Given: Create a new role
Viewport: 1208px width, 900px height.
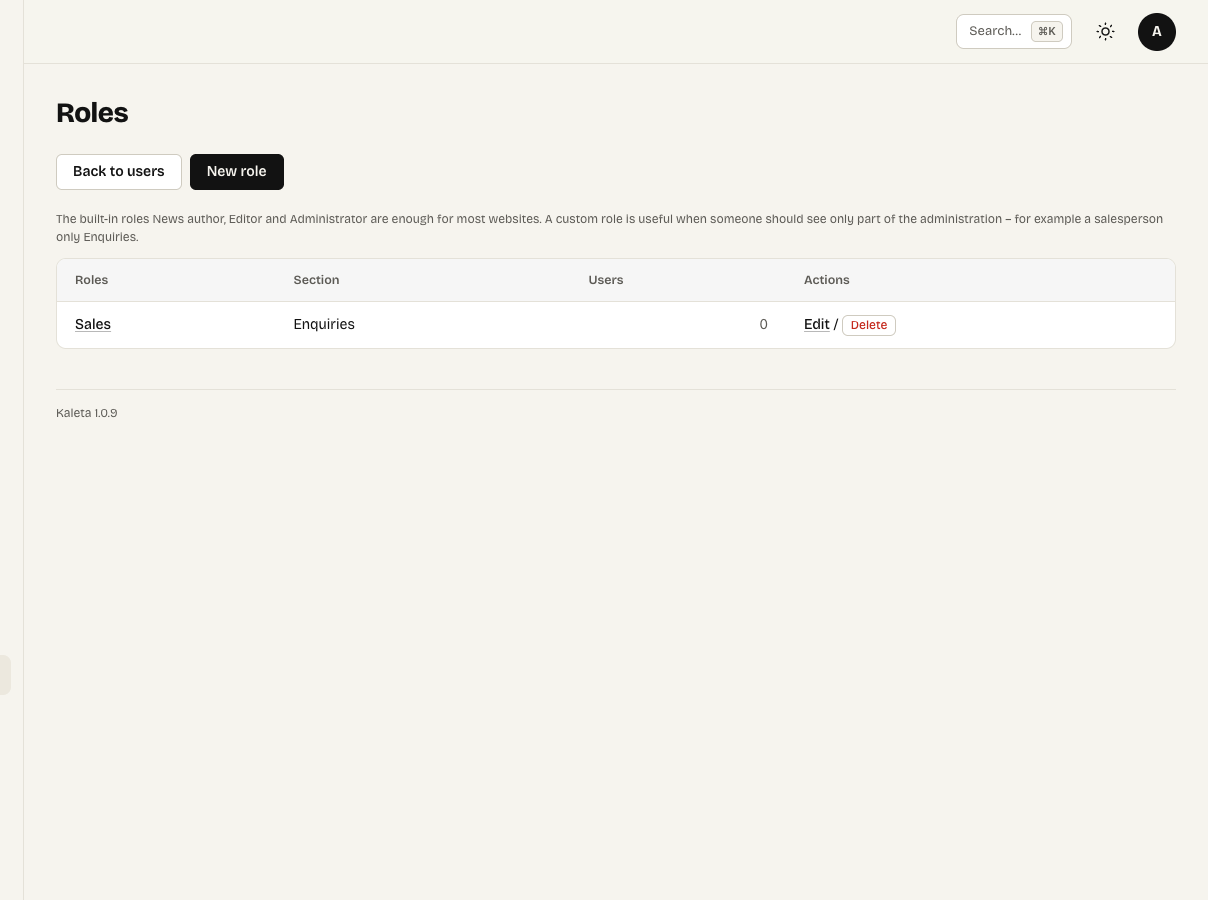Looking at the screenshot, I should 237,172.
